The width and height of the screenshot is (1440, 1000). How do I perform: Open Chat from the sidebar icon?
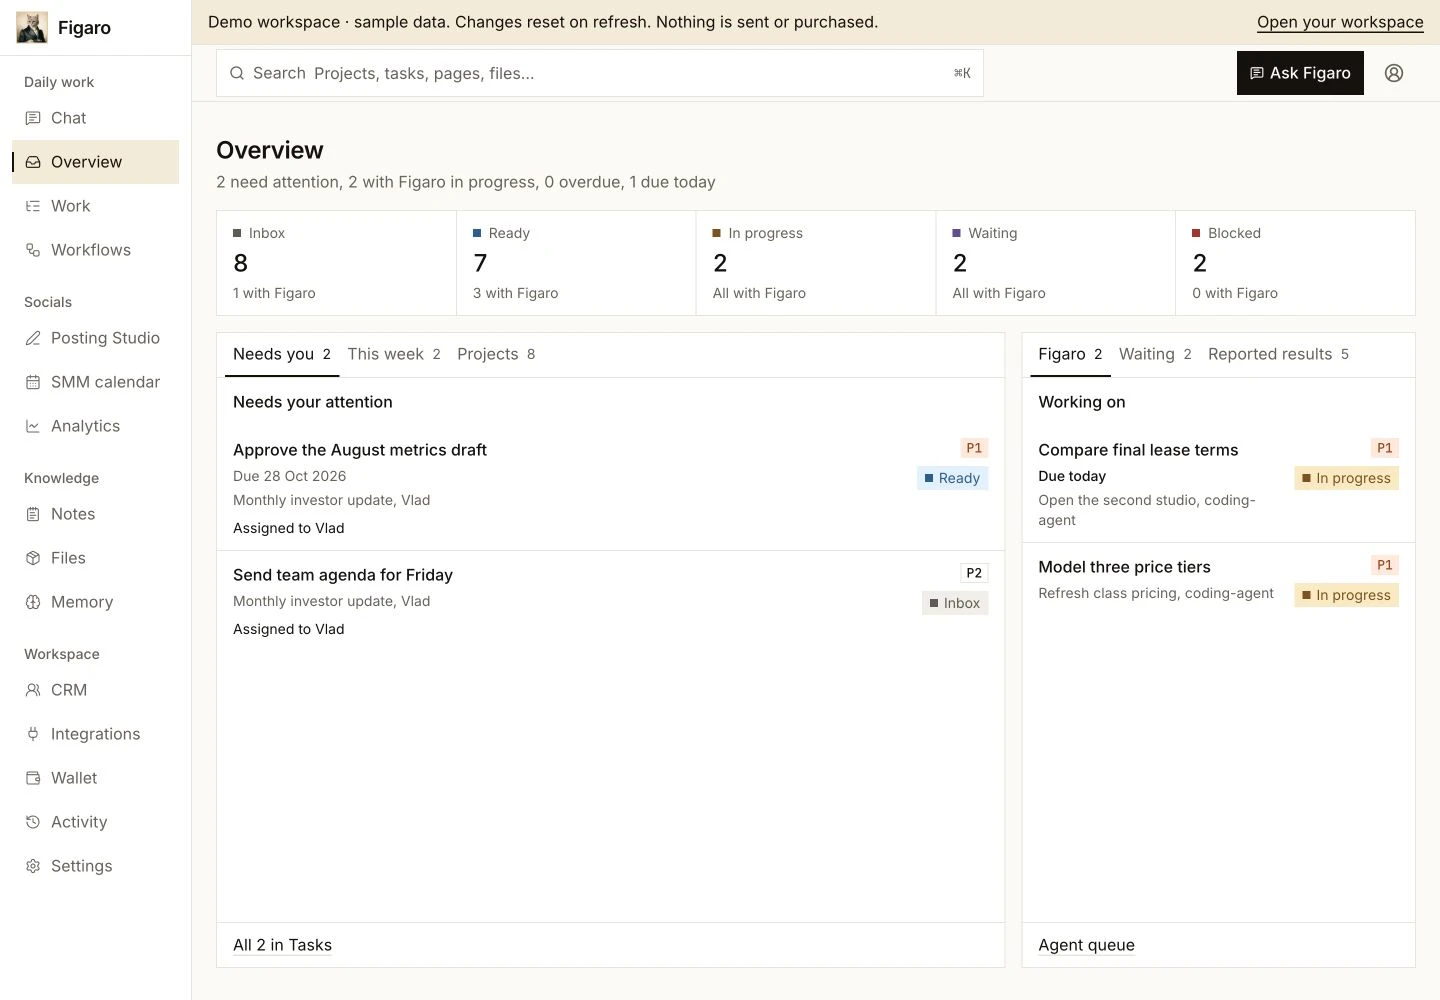pyautogui.click(x=33, y=118)
